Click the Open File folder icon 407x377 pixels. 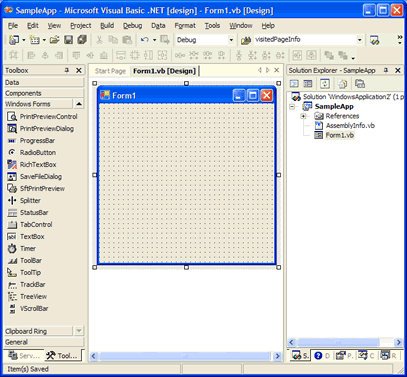pyautogui.click(x=55, y=40)
